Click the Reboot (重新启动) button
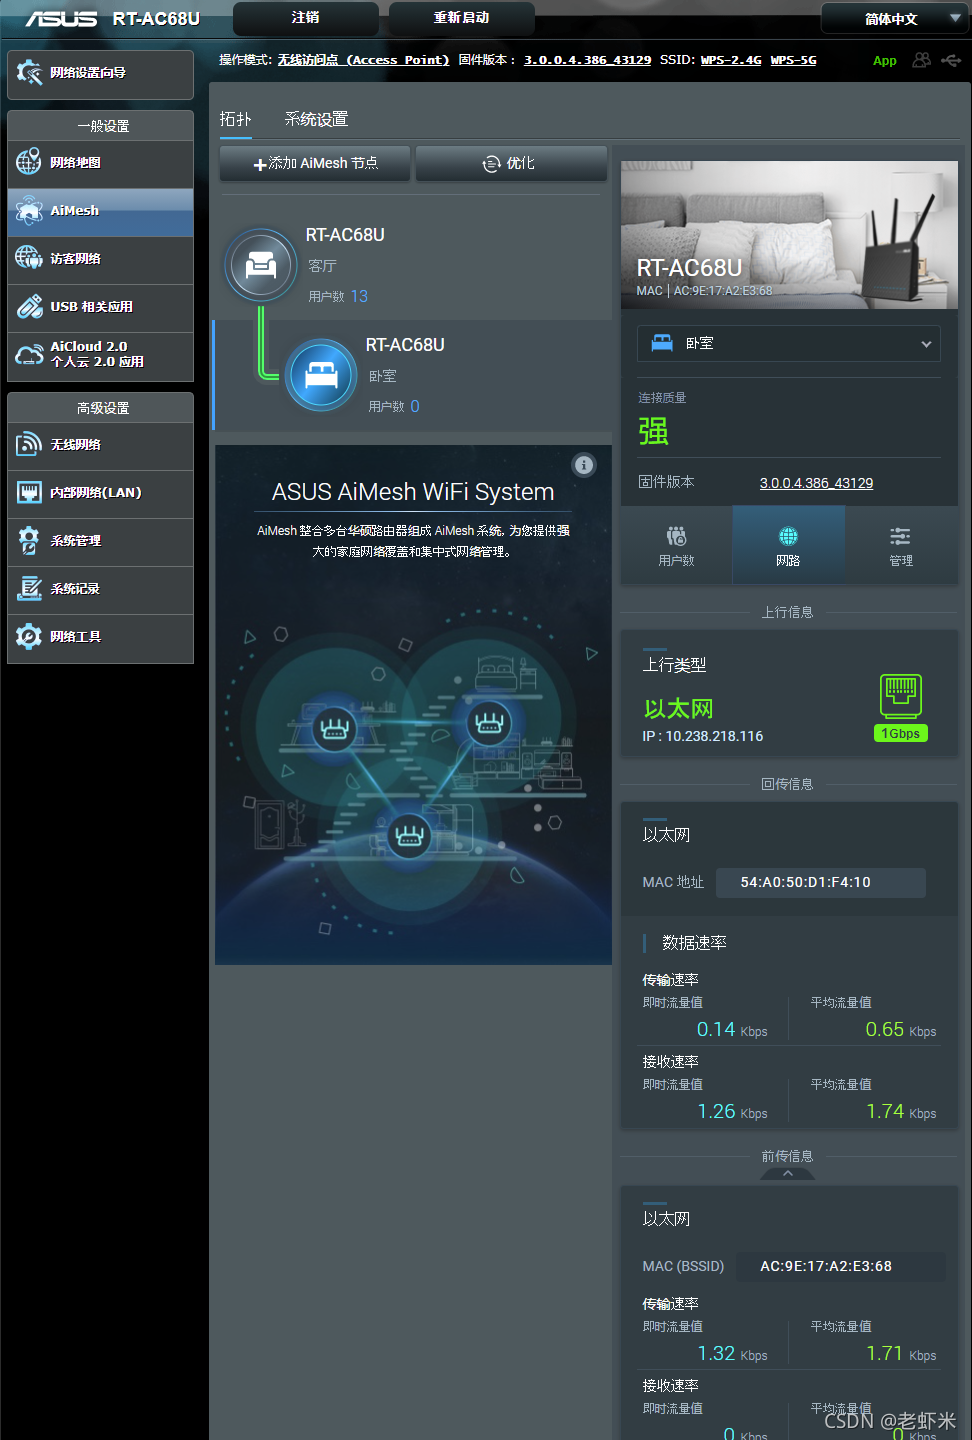The height and width of the screenshot is (1440, 972). coord(462,18)
